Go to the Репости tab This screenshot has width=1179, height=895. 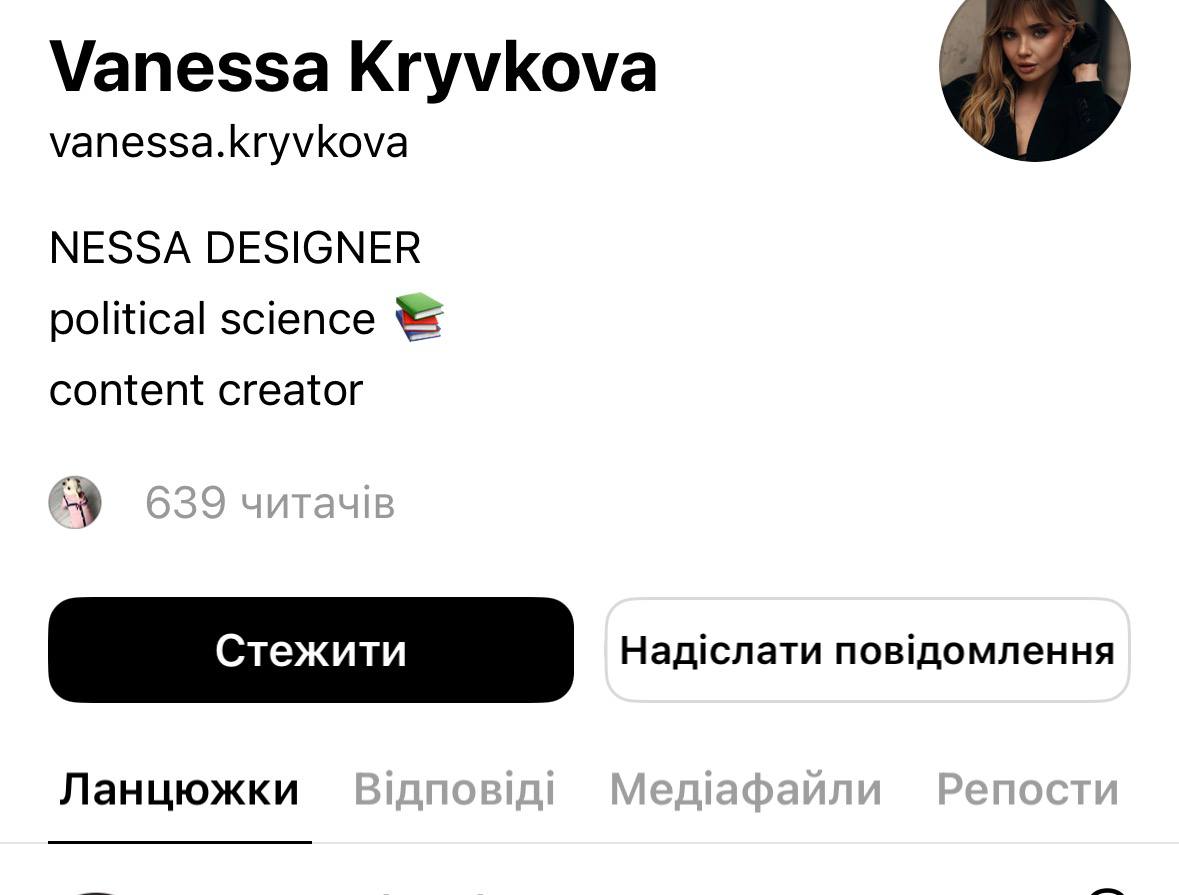(1027, 789)
